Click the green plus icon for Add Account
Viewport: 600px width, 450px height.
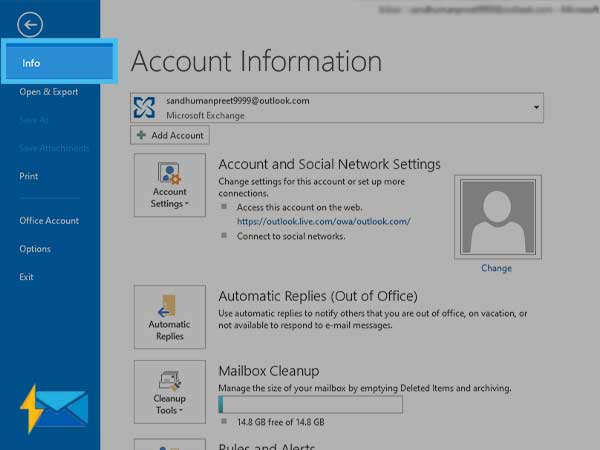tap(141, 135)
